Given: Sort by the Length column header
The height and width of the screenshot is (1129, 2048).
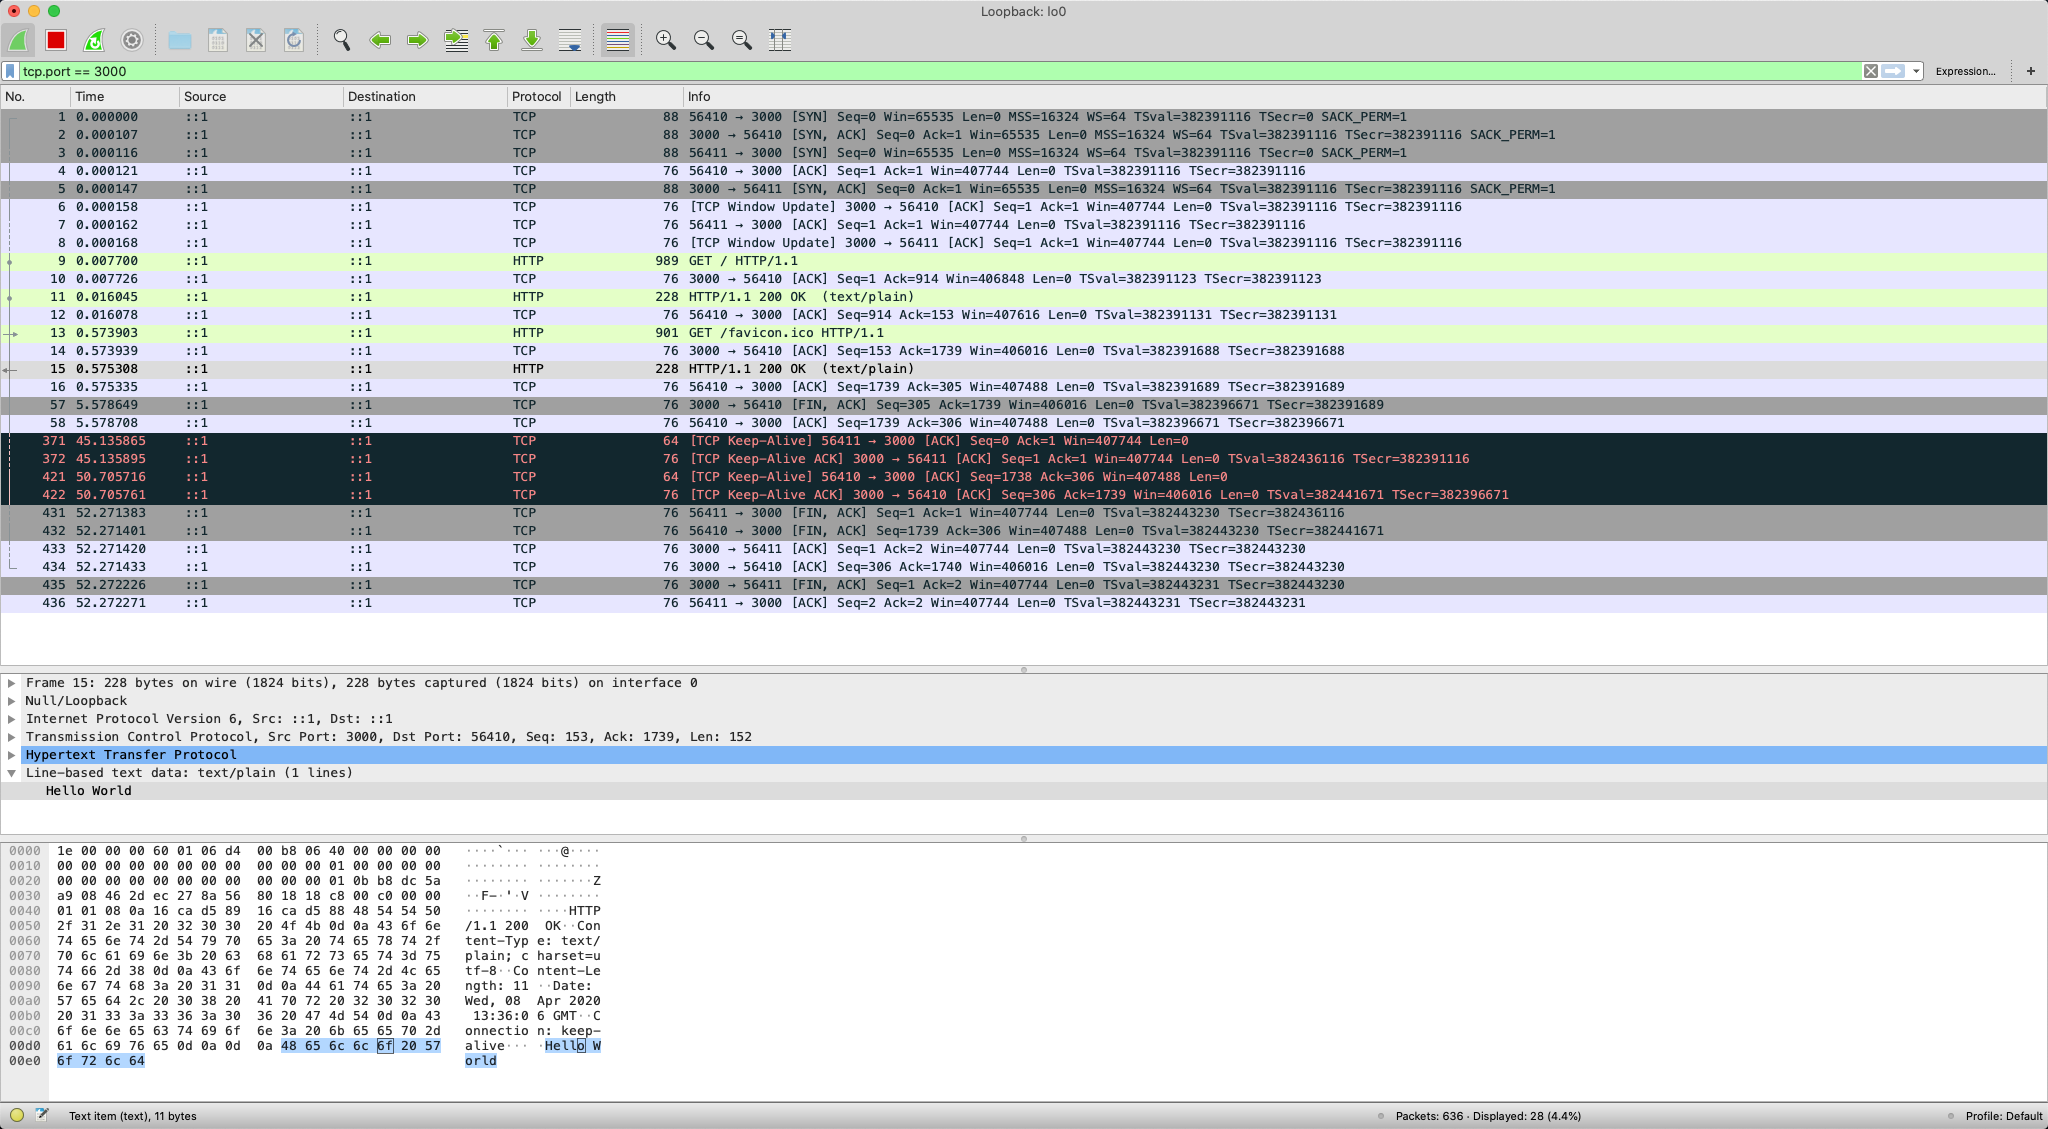Looking at the screenshot, I should 626,96.
